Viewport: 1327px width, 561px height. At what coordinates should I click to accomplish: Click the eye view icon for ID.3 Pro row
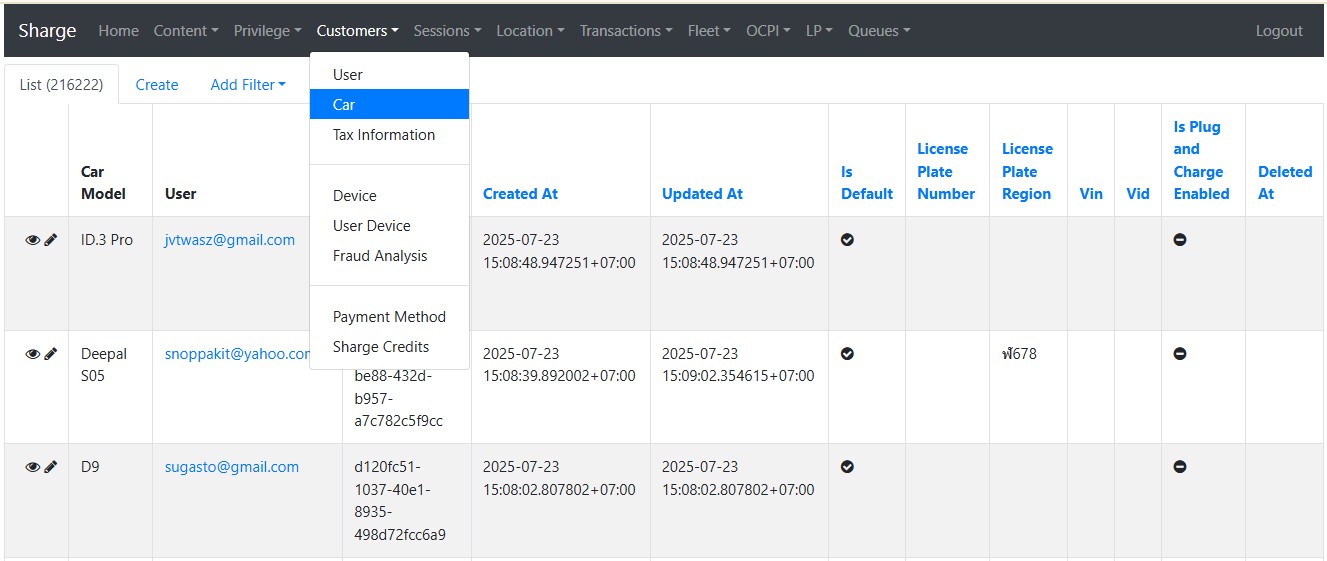[x=32, y=240]
